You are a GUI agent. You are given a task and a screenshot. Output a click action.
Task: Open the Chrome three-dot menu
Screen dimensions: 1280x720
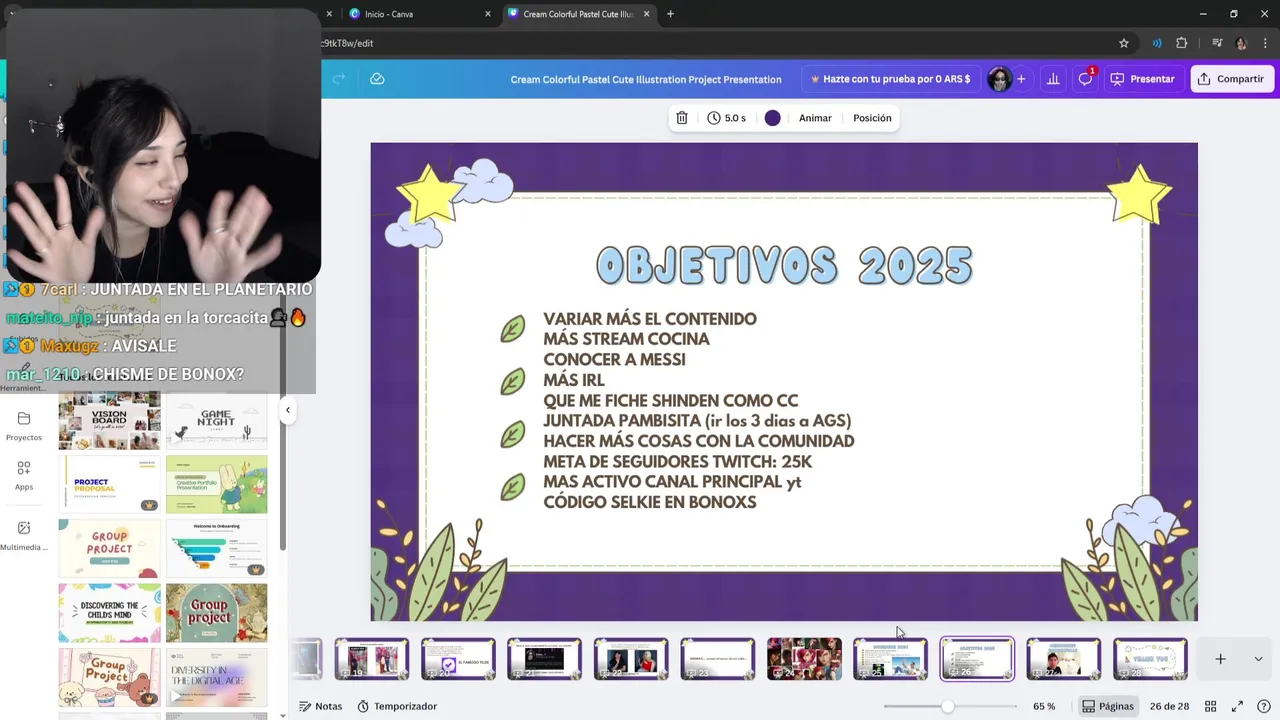click(1266, 43)
